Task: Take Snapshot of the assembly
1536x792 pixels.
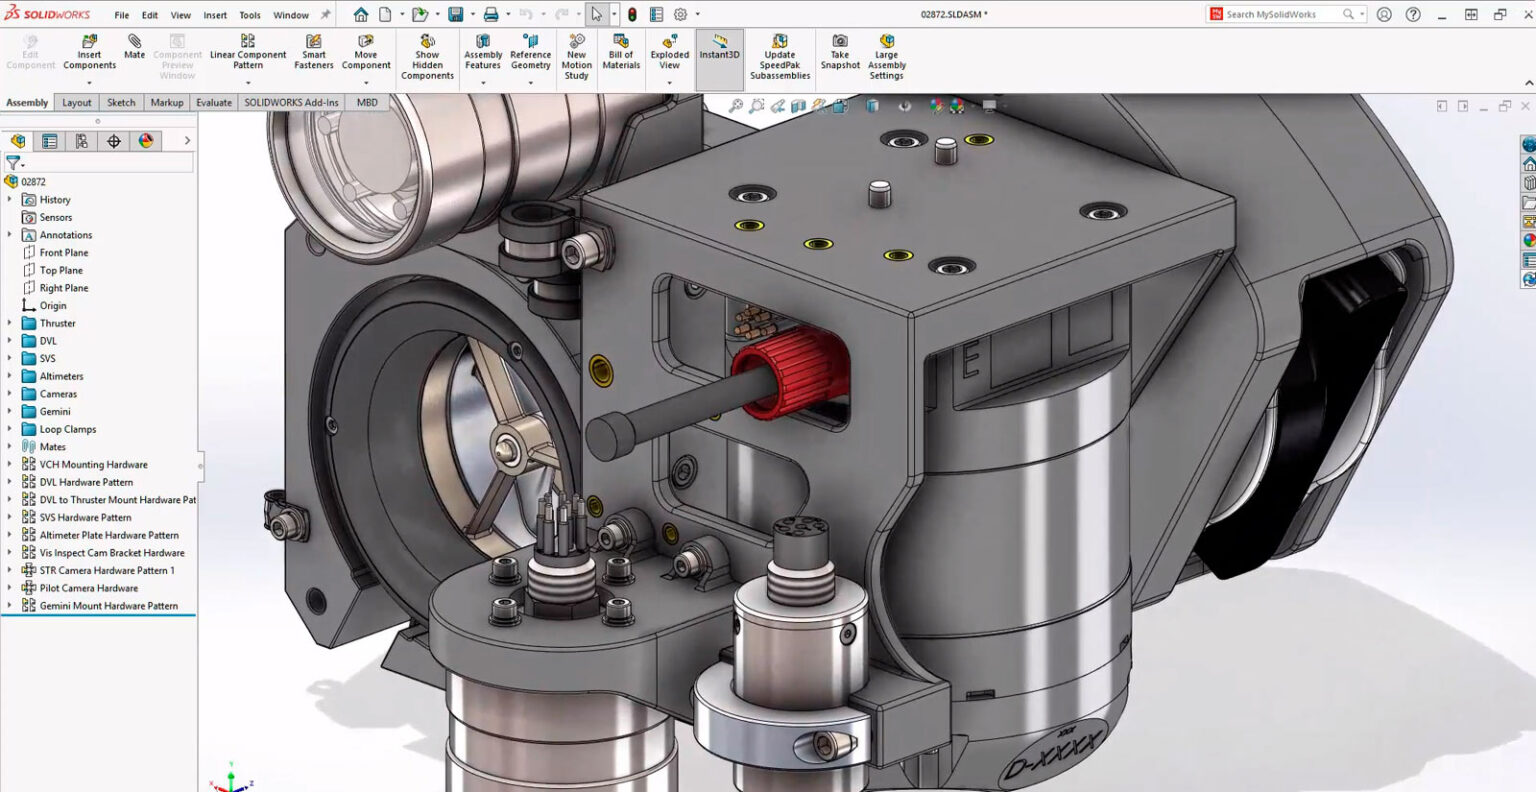Action: [840, 52]
